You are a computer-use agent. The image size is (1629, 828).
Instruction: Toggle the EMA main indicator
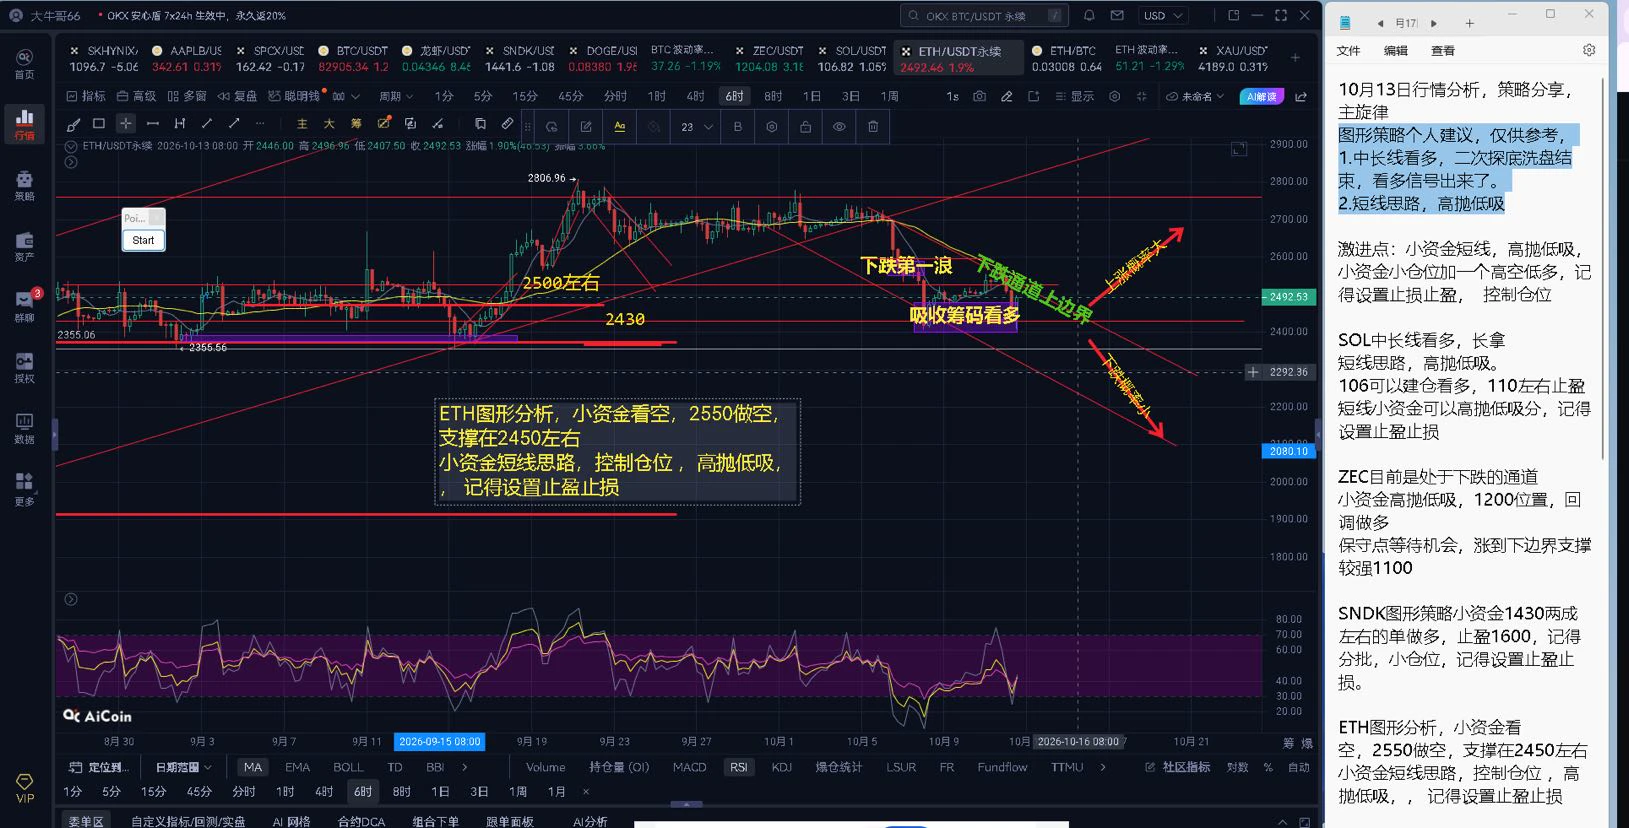tap(297, 767)
